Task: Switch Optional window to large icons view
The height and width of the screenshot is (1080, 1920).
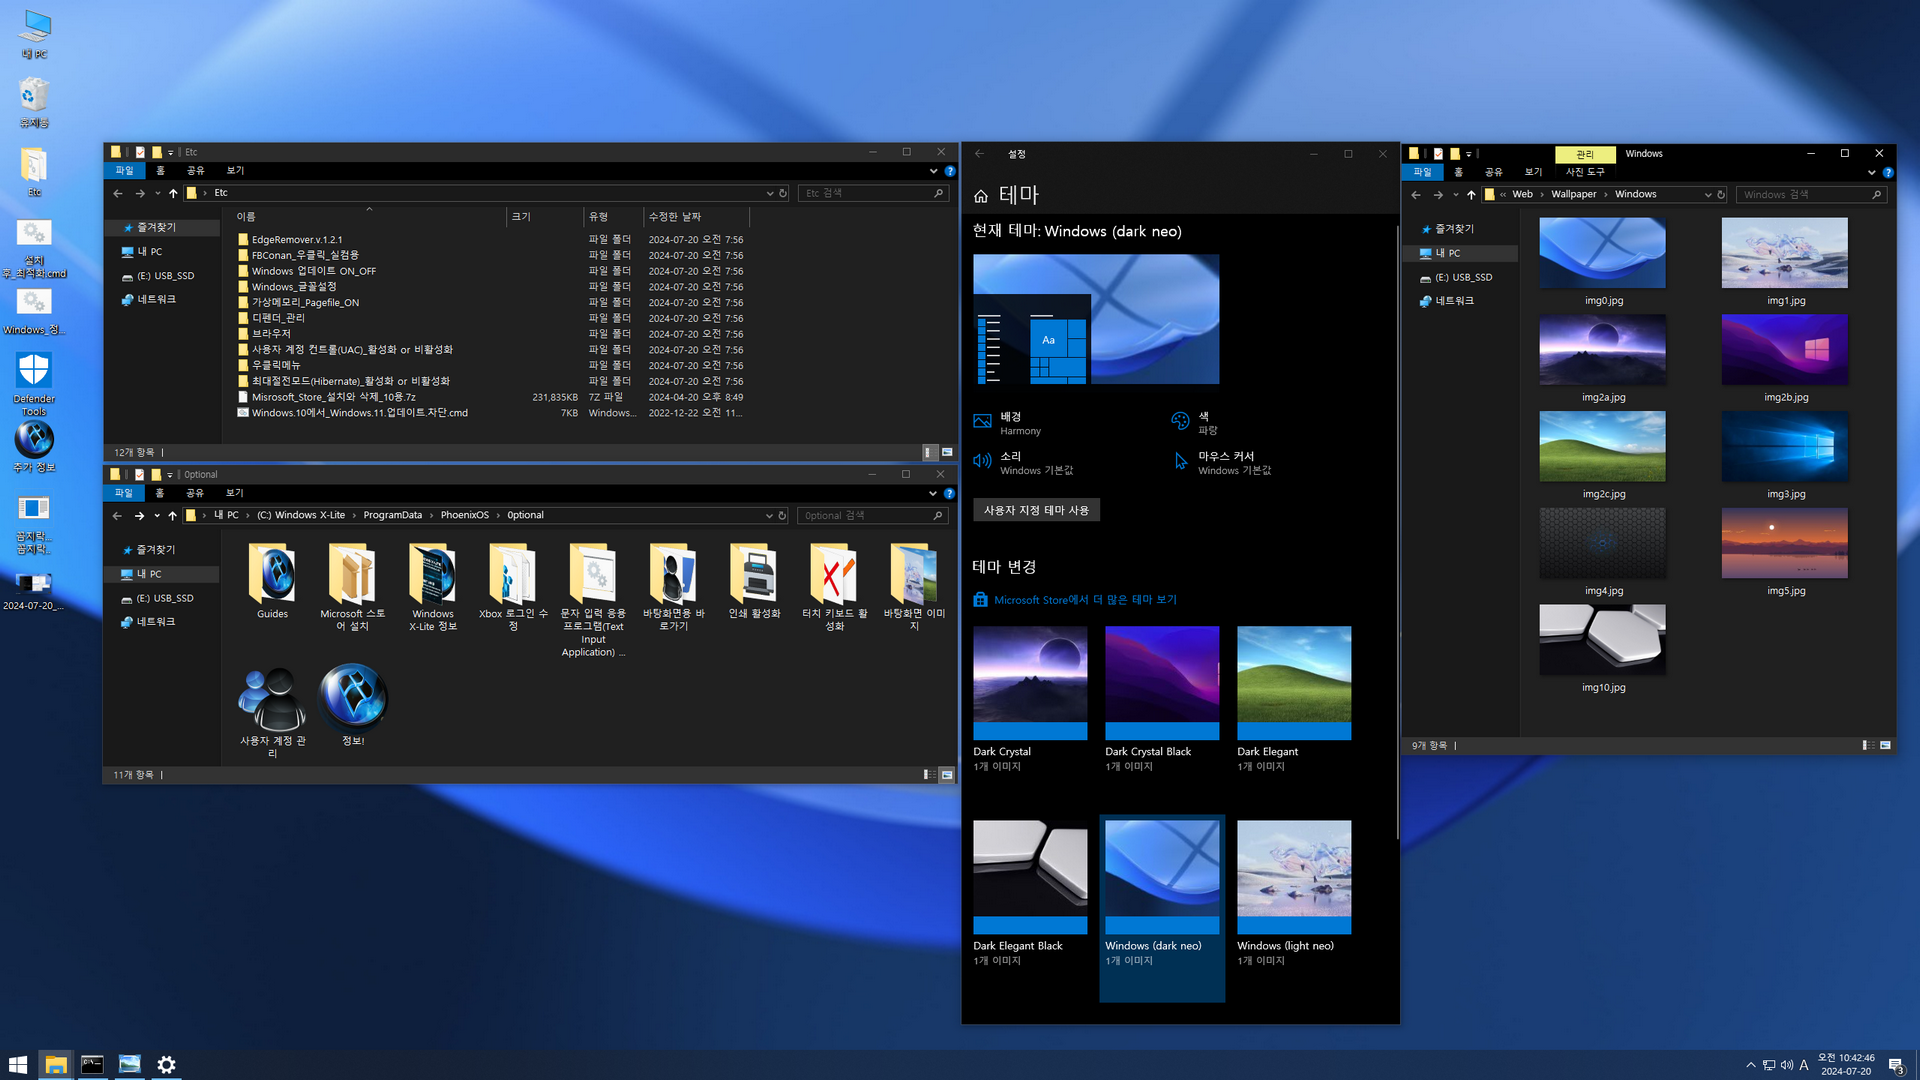Action: pos(946,775)
